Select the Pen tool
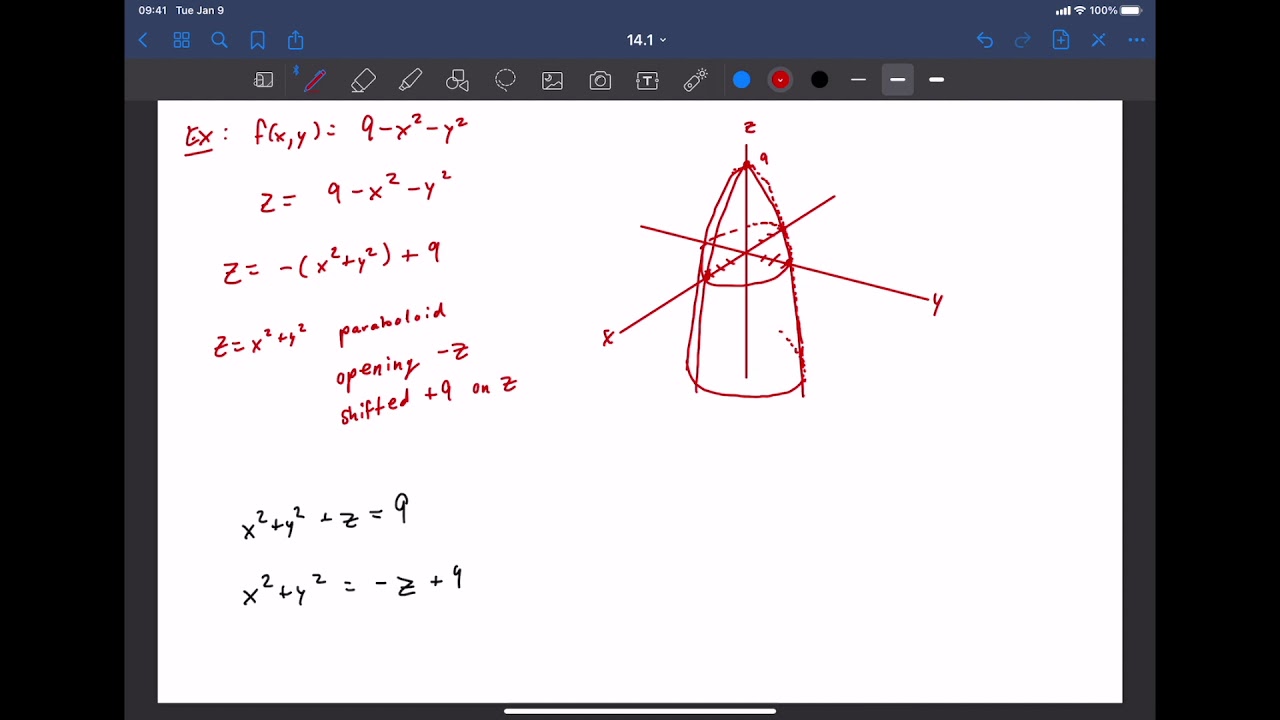The width and height of the screenshot is (1280, 720). 314,80
